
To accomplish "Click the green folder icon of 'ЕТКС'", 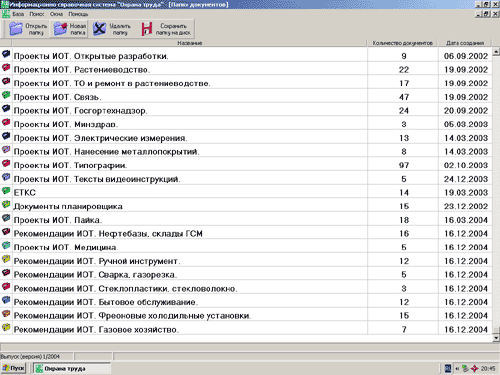I will point(6,191).
